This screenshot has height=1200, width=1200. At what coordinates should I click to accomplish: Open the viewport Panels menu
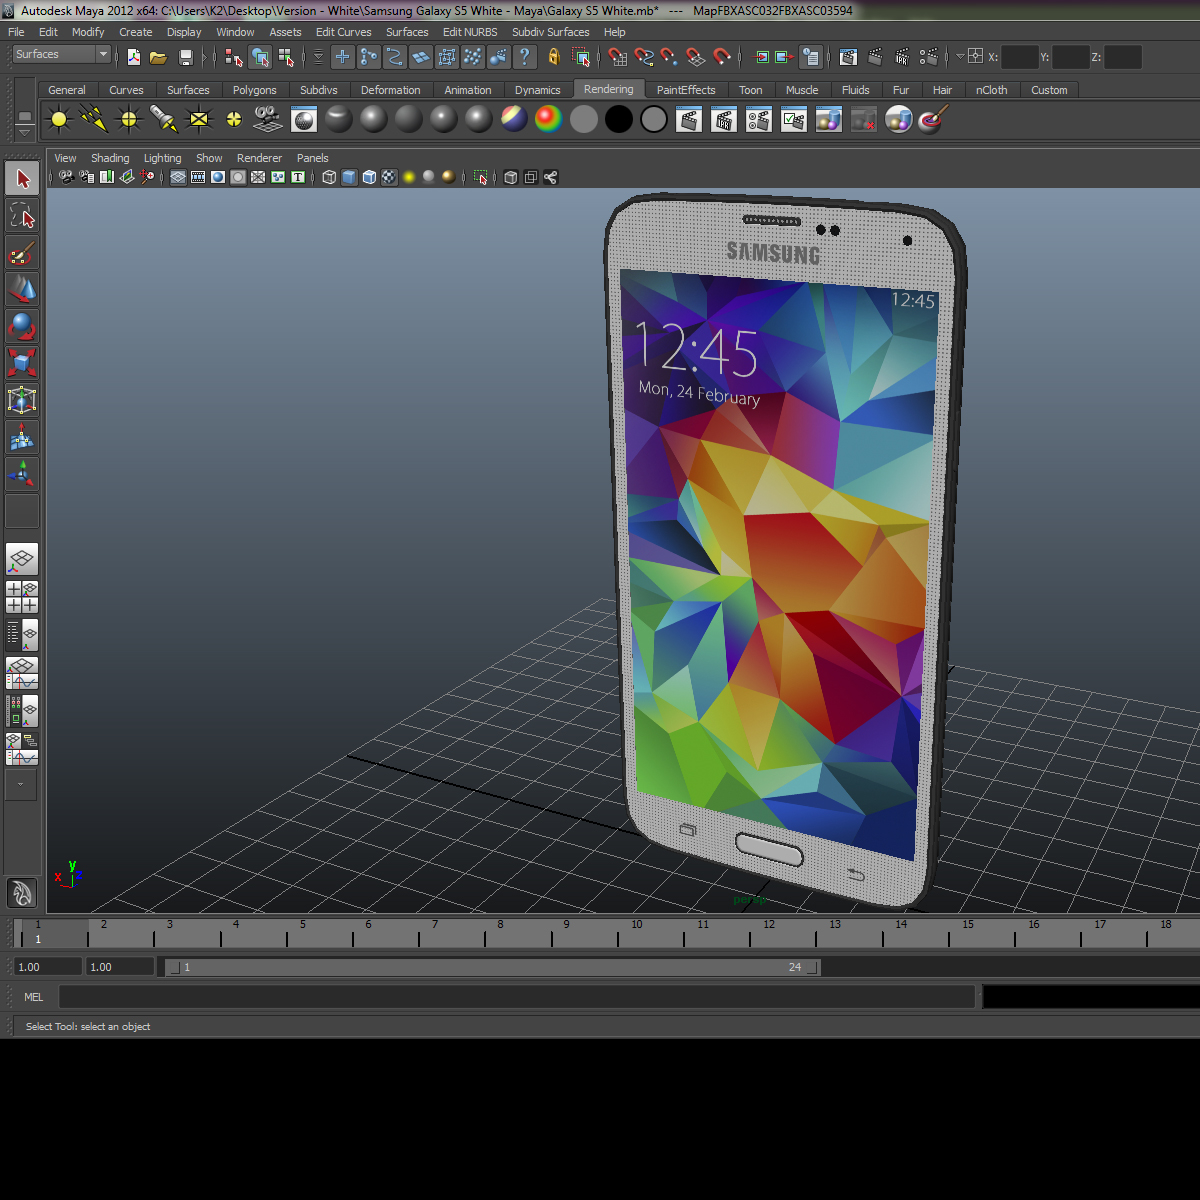click(x=312, y=158)
